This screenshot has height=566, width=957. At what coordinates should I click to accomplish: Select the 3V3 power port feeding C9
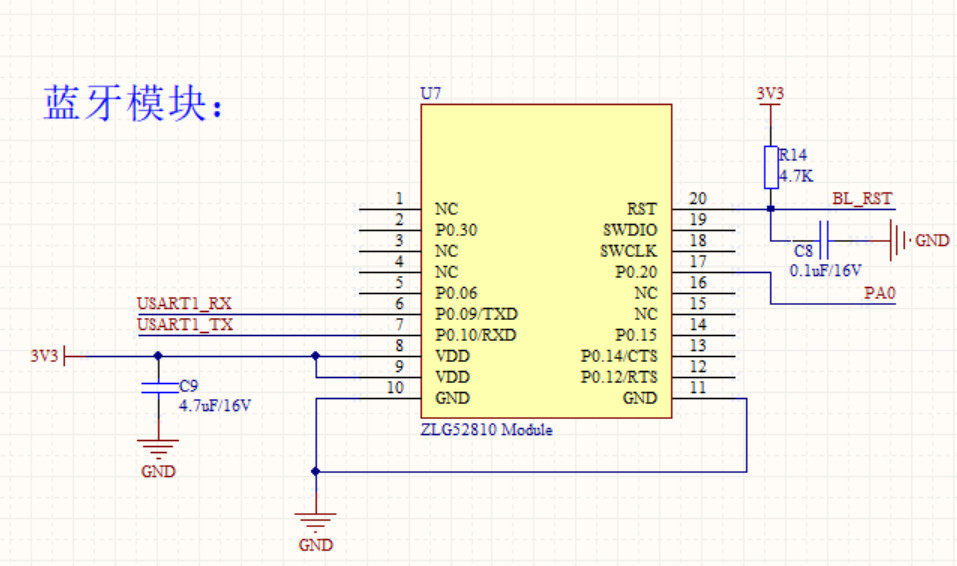(x=50, y=356)
